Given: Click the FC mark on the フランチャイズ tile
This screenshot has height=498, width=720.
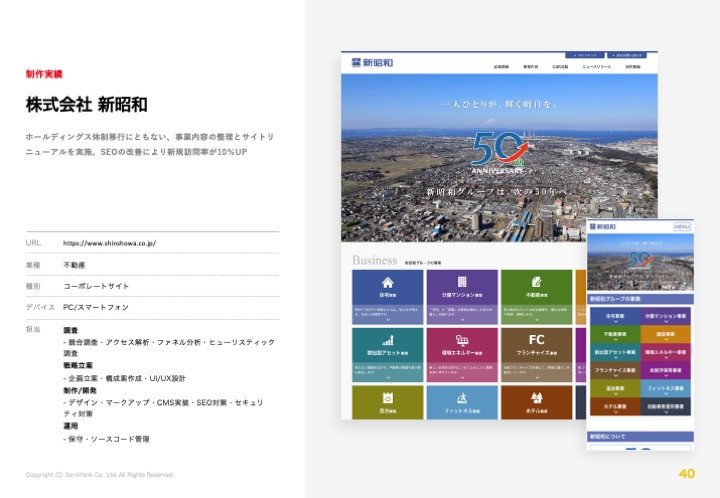Looking at the screenshot, I should 536,340.
